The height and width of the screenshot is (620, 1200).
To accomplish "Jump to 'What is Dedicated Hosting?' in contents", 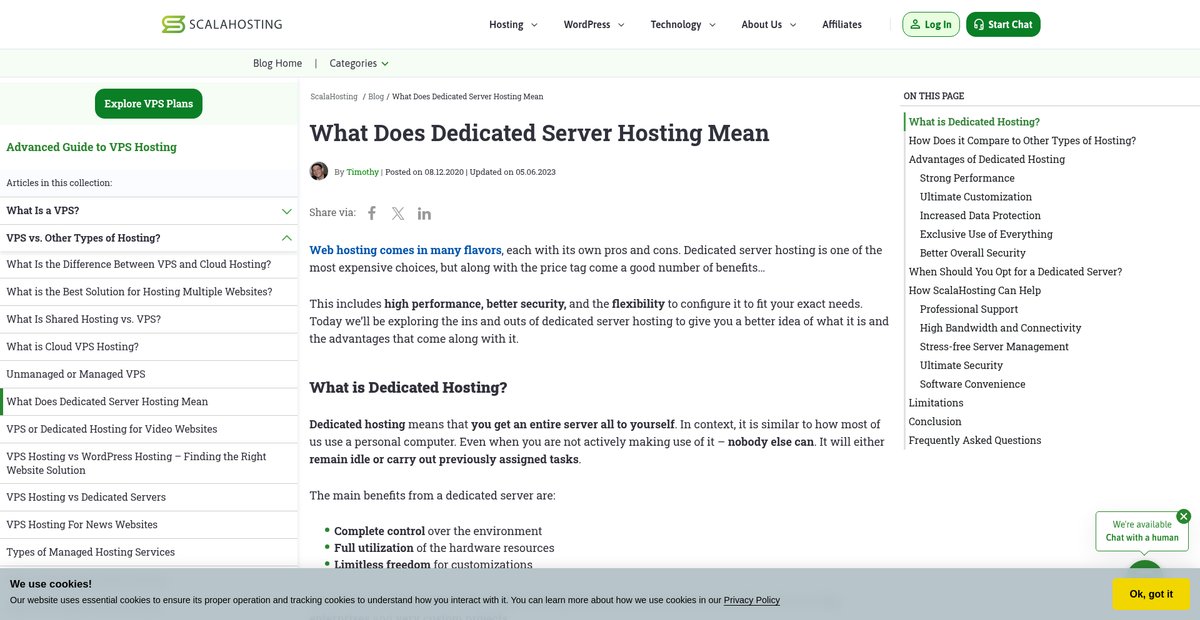I will (974, 122).
